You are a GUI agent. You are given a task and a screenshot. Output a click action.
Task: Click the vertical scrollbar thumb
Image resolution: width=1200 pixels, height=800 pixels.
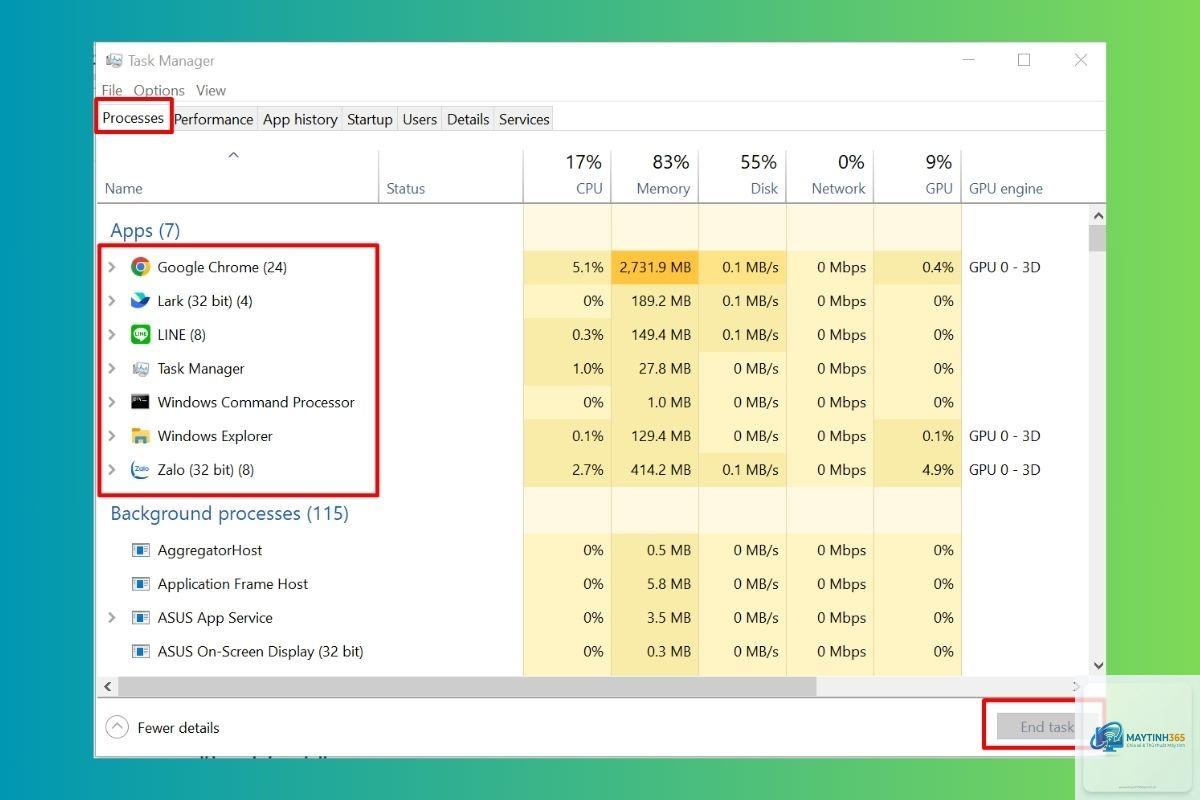[x=1098, y=238]
